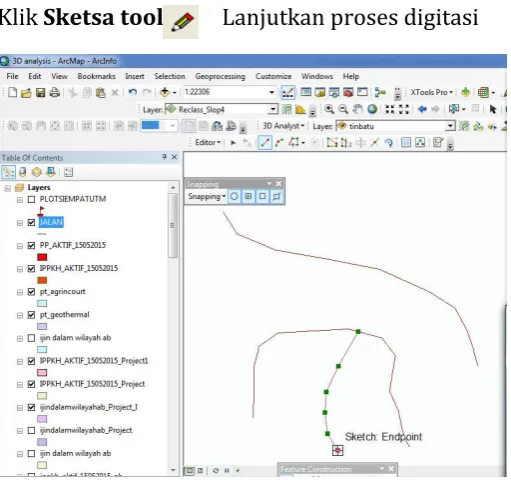Undo the last action
Screen dimensions: 511x480
[133, 92]
